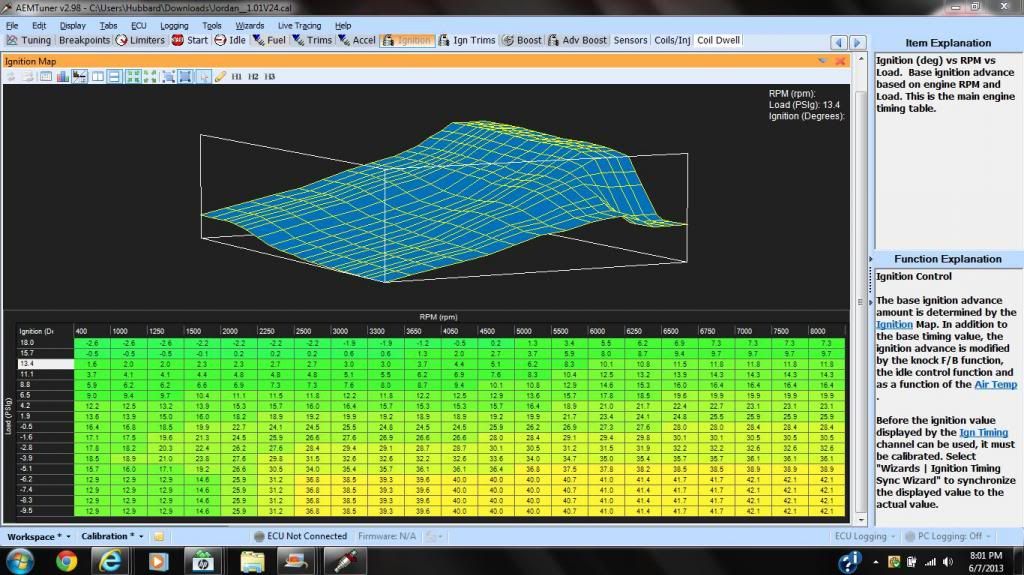Image resolution: width=1024 pixels, height=575 pixels.
Task: Open the Workspace dropdown
Action: (39, 536)
